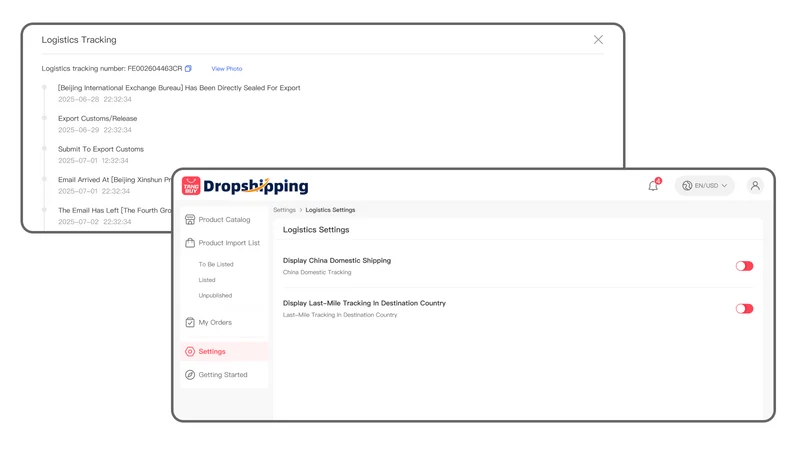Click the Getting Started compass icon
The image size is (800, 450).
coord(190,374)
